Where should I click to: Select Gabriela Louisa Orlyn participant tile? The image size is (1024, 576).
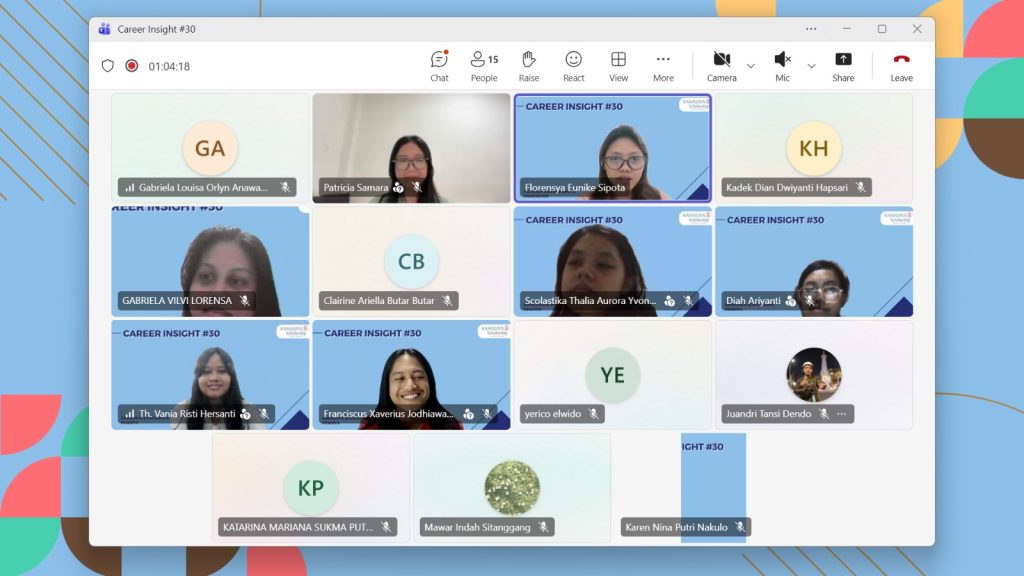coord(210,148)
